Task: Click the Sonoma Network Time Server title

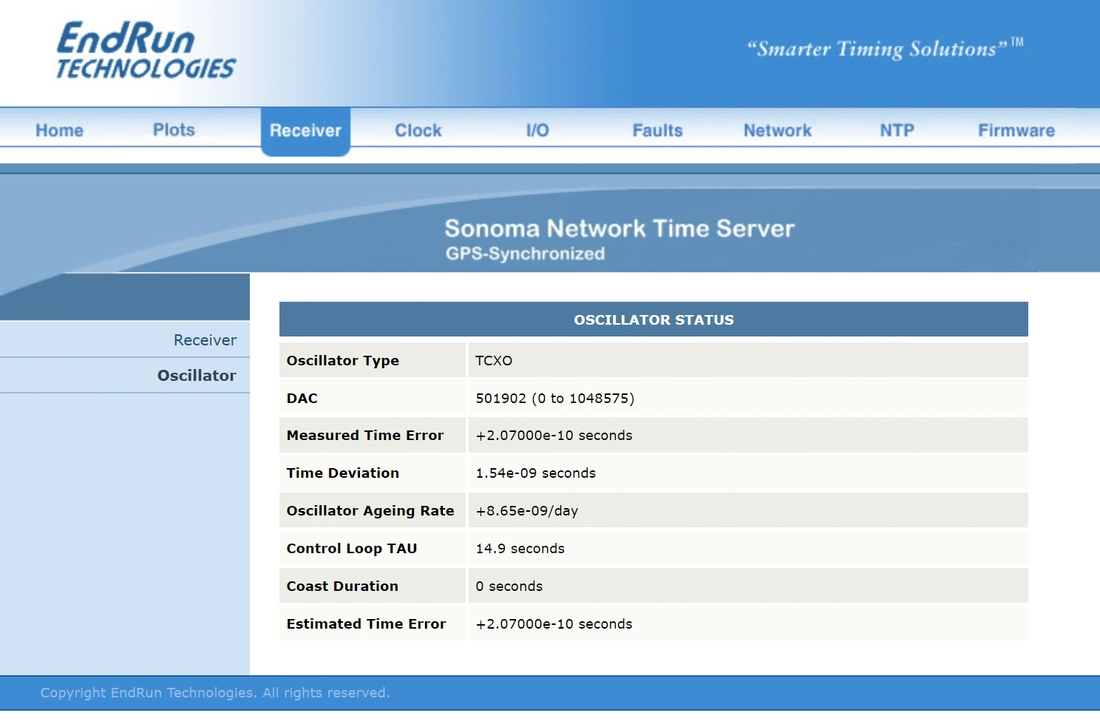Action: click(619, 228)
